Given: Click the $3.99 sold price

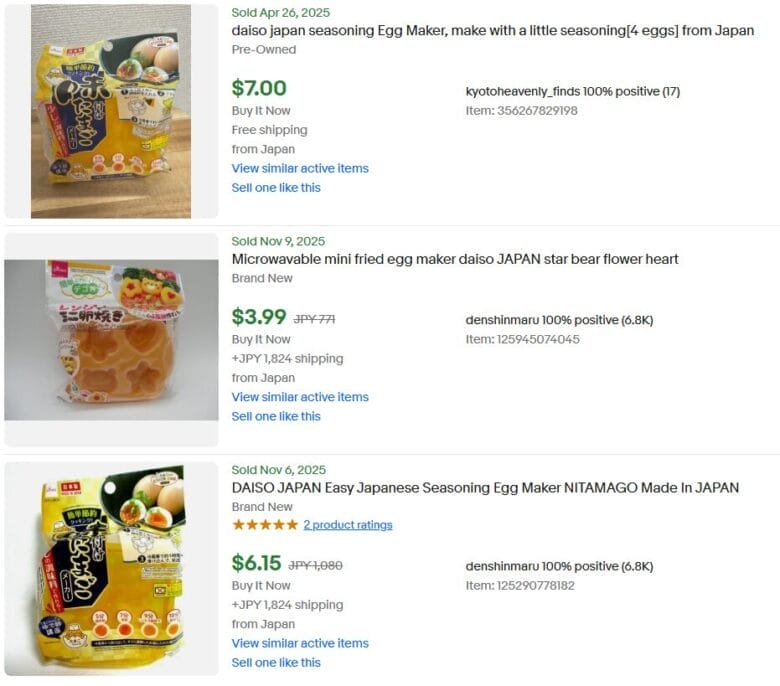Looking at the screenshot, I should 259,317.
